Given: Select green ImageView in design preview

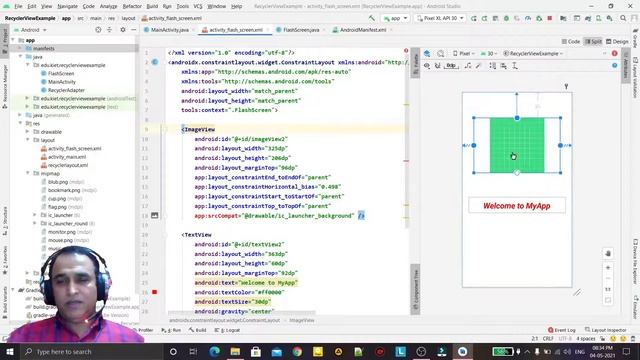Looking at the screenshot, I should click(x=517, y=145).
